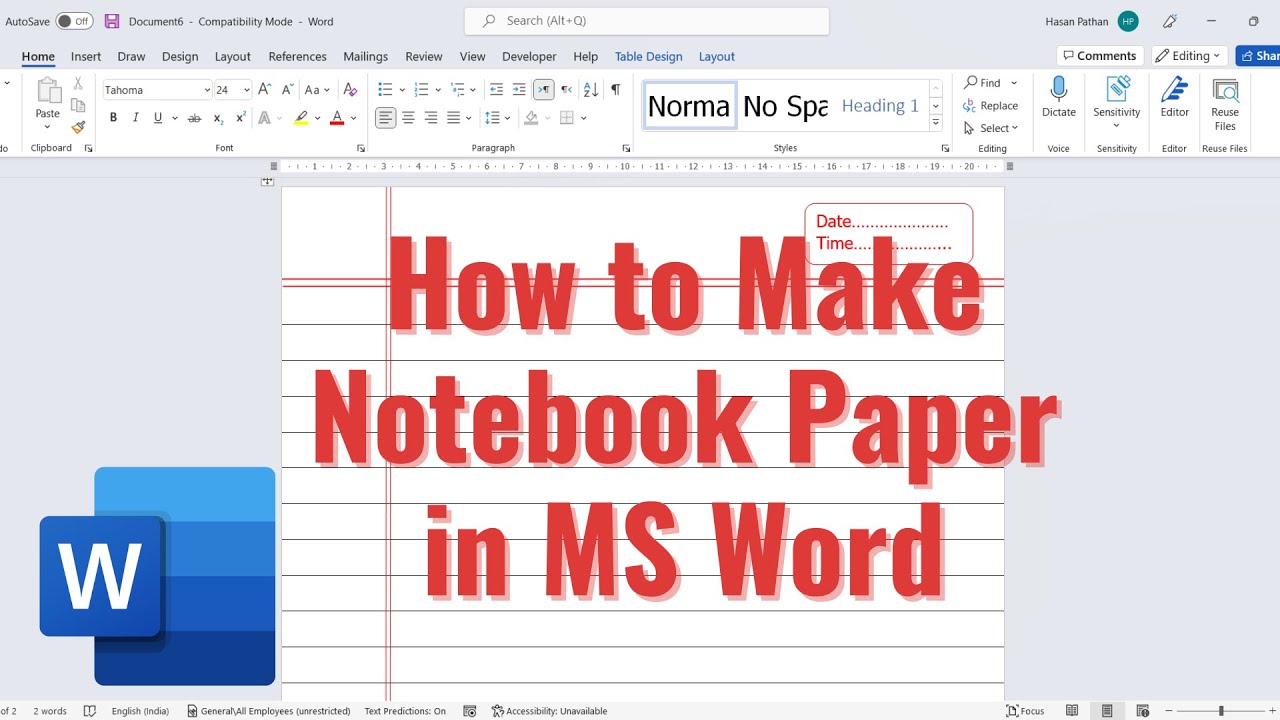This screenshot has width=1280, height=720.
Task: Switch to Read Mode view
Action: click(1072, 711)
